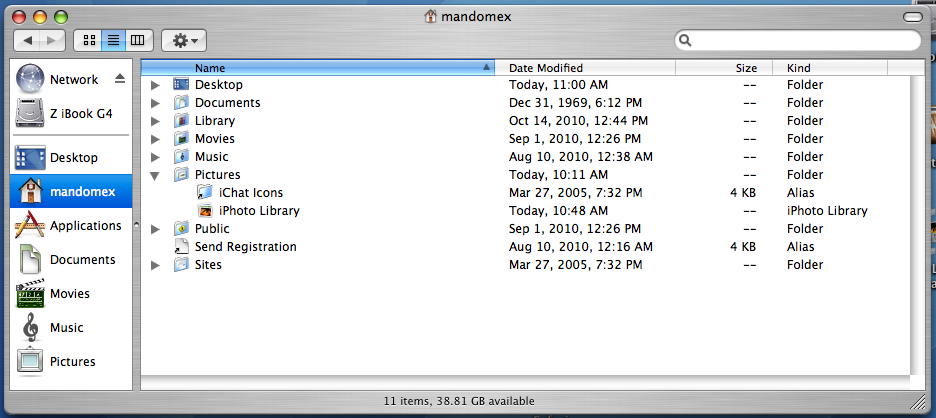Expand the Music folder row
Image resolution: width=936 pixels, height=418 pixels.
tap(155, 157)
